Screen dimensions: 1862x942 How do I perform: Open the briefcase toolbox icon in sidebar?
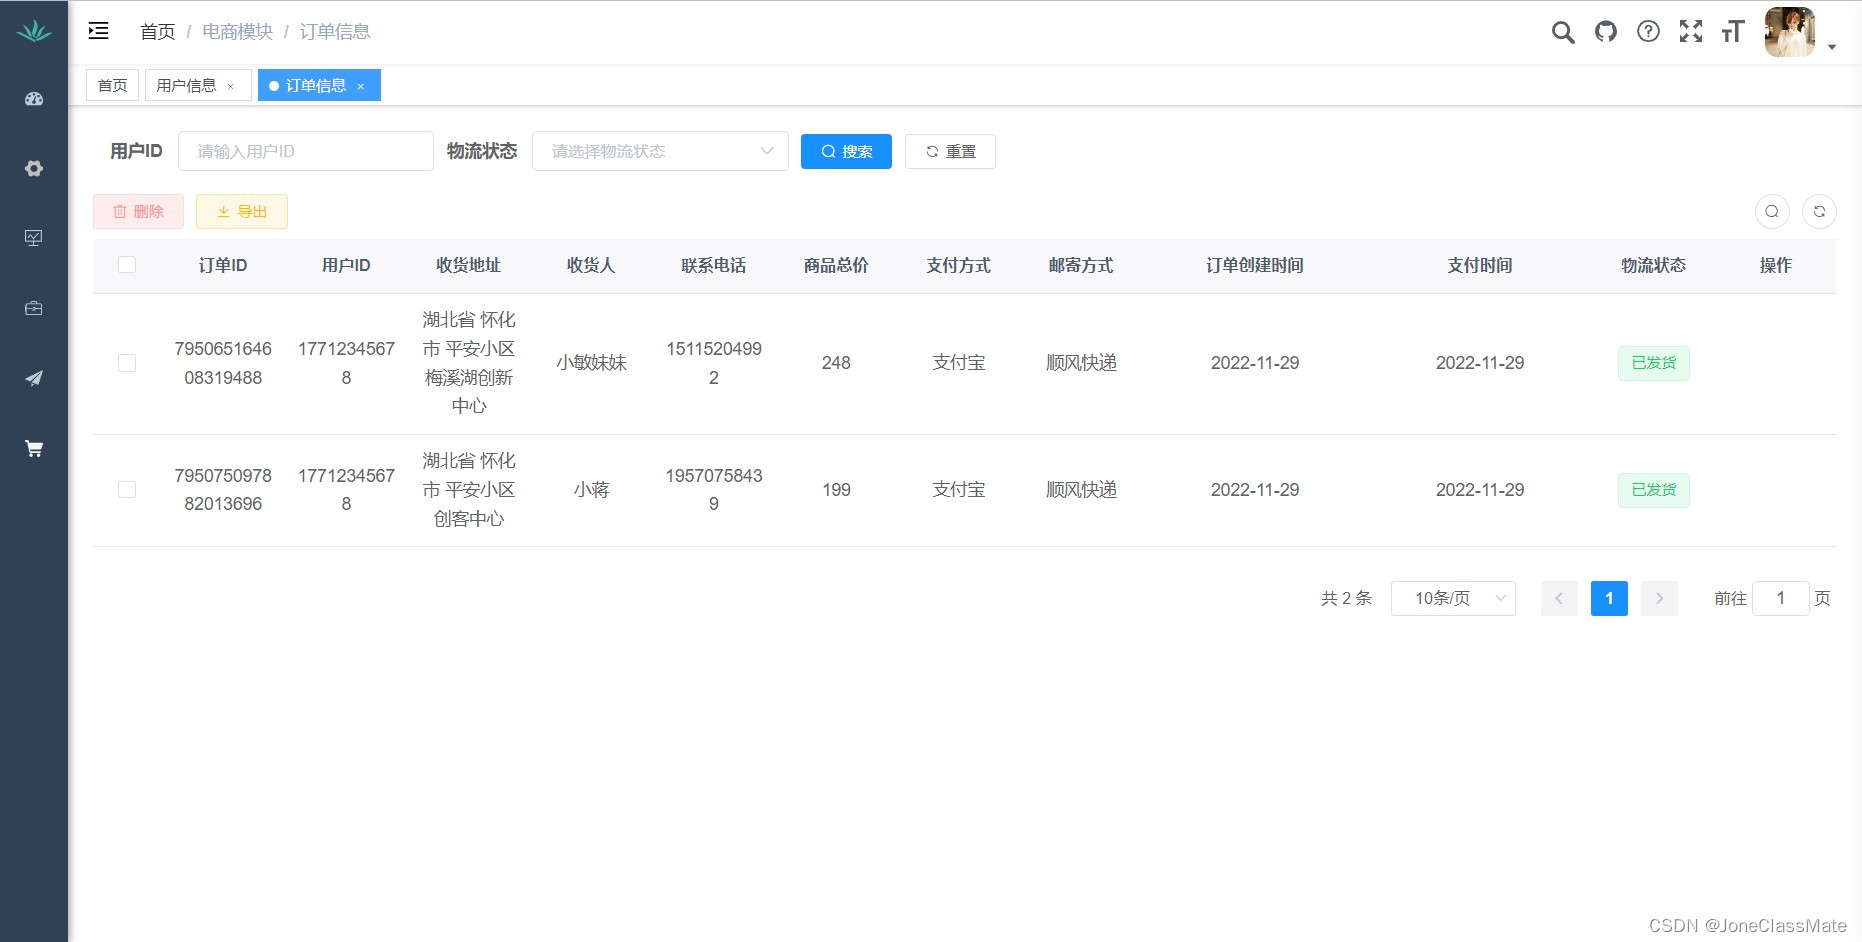click(x=34, y=308)
